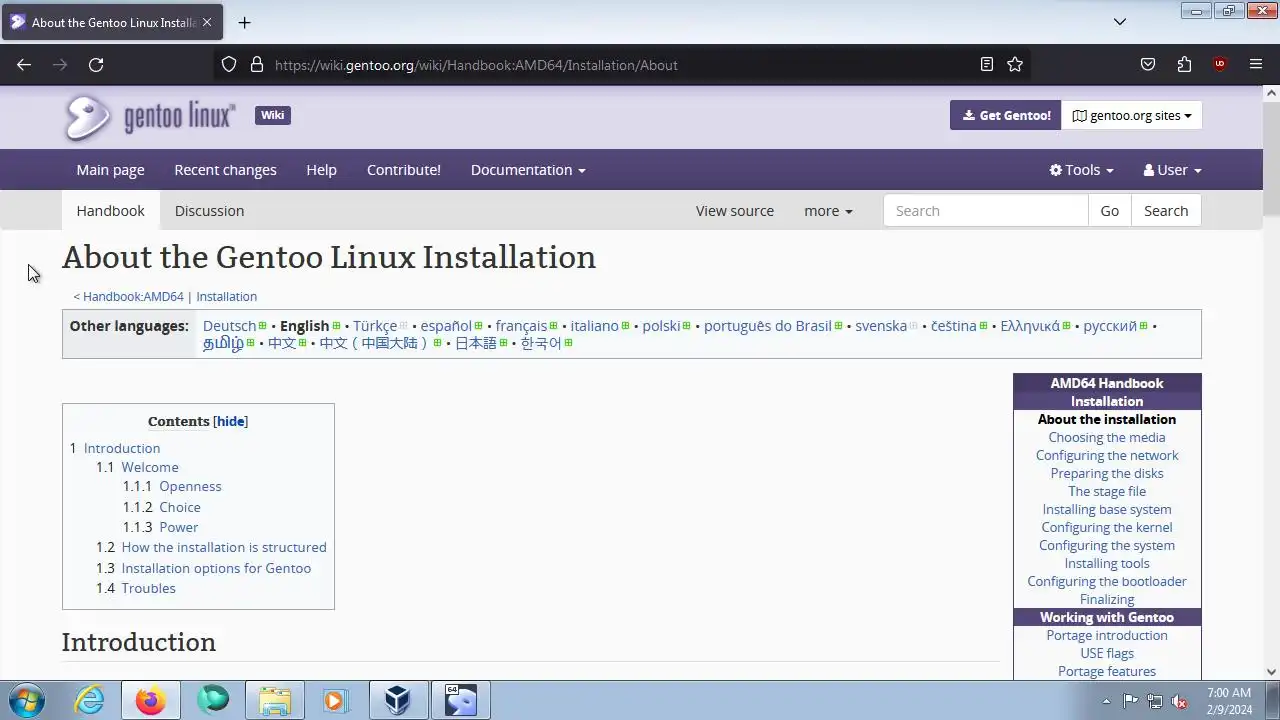1280x720 pixels.
Task: Click the vertical scrollbar thumb
Action: coord(1271,158)
